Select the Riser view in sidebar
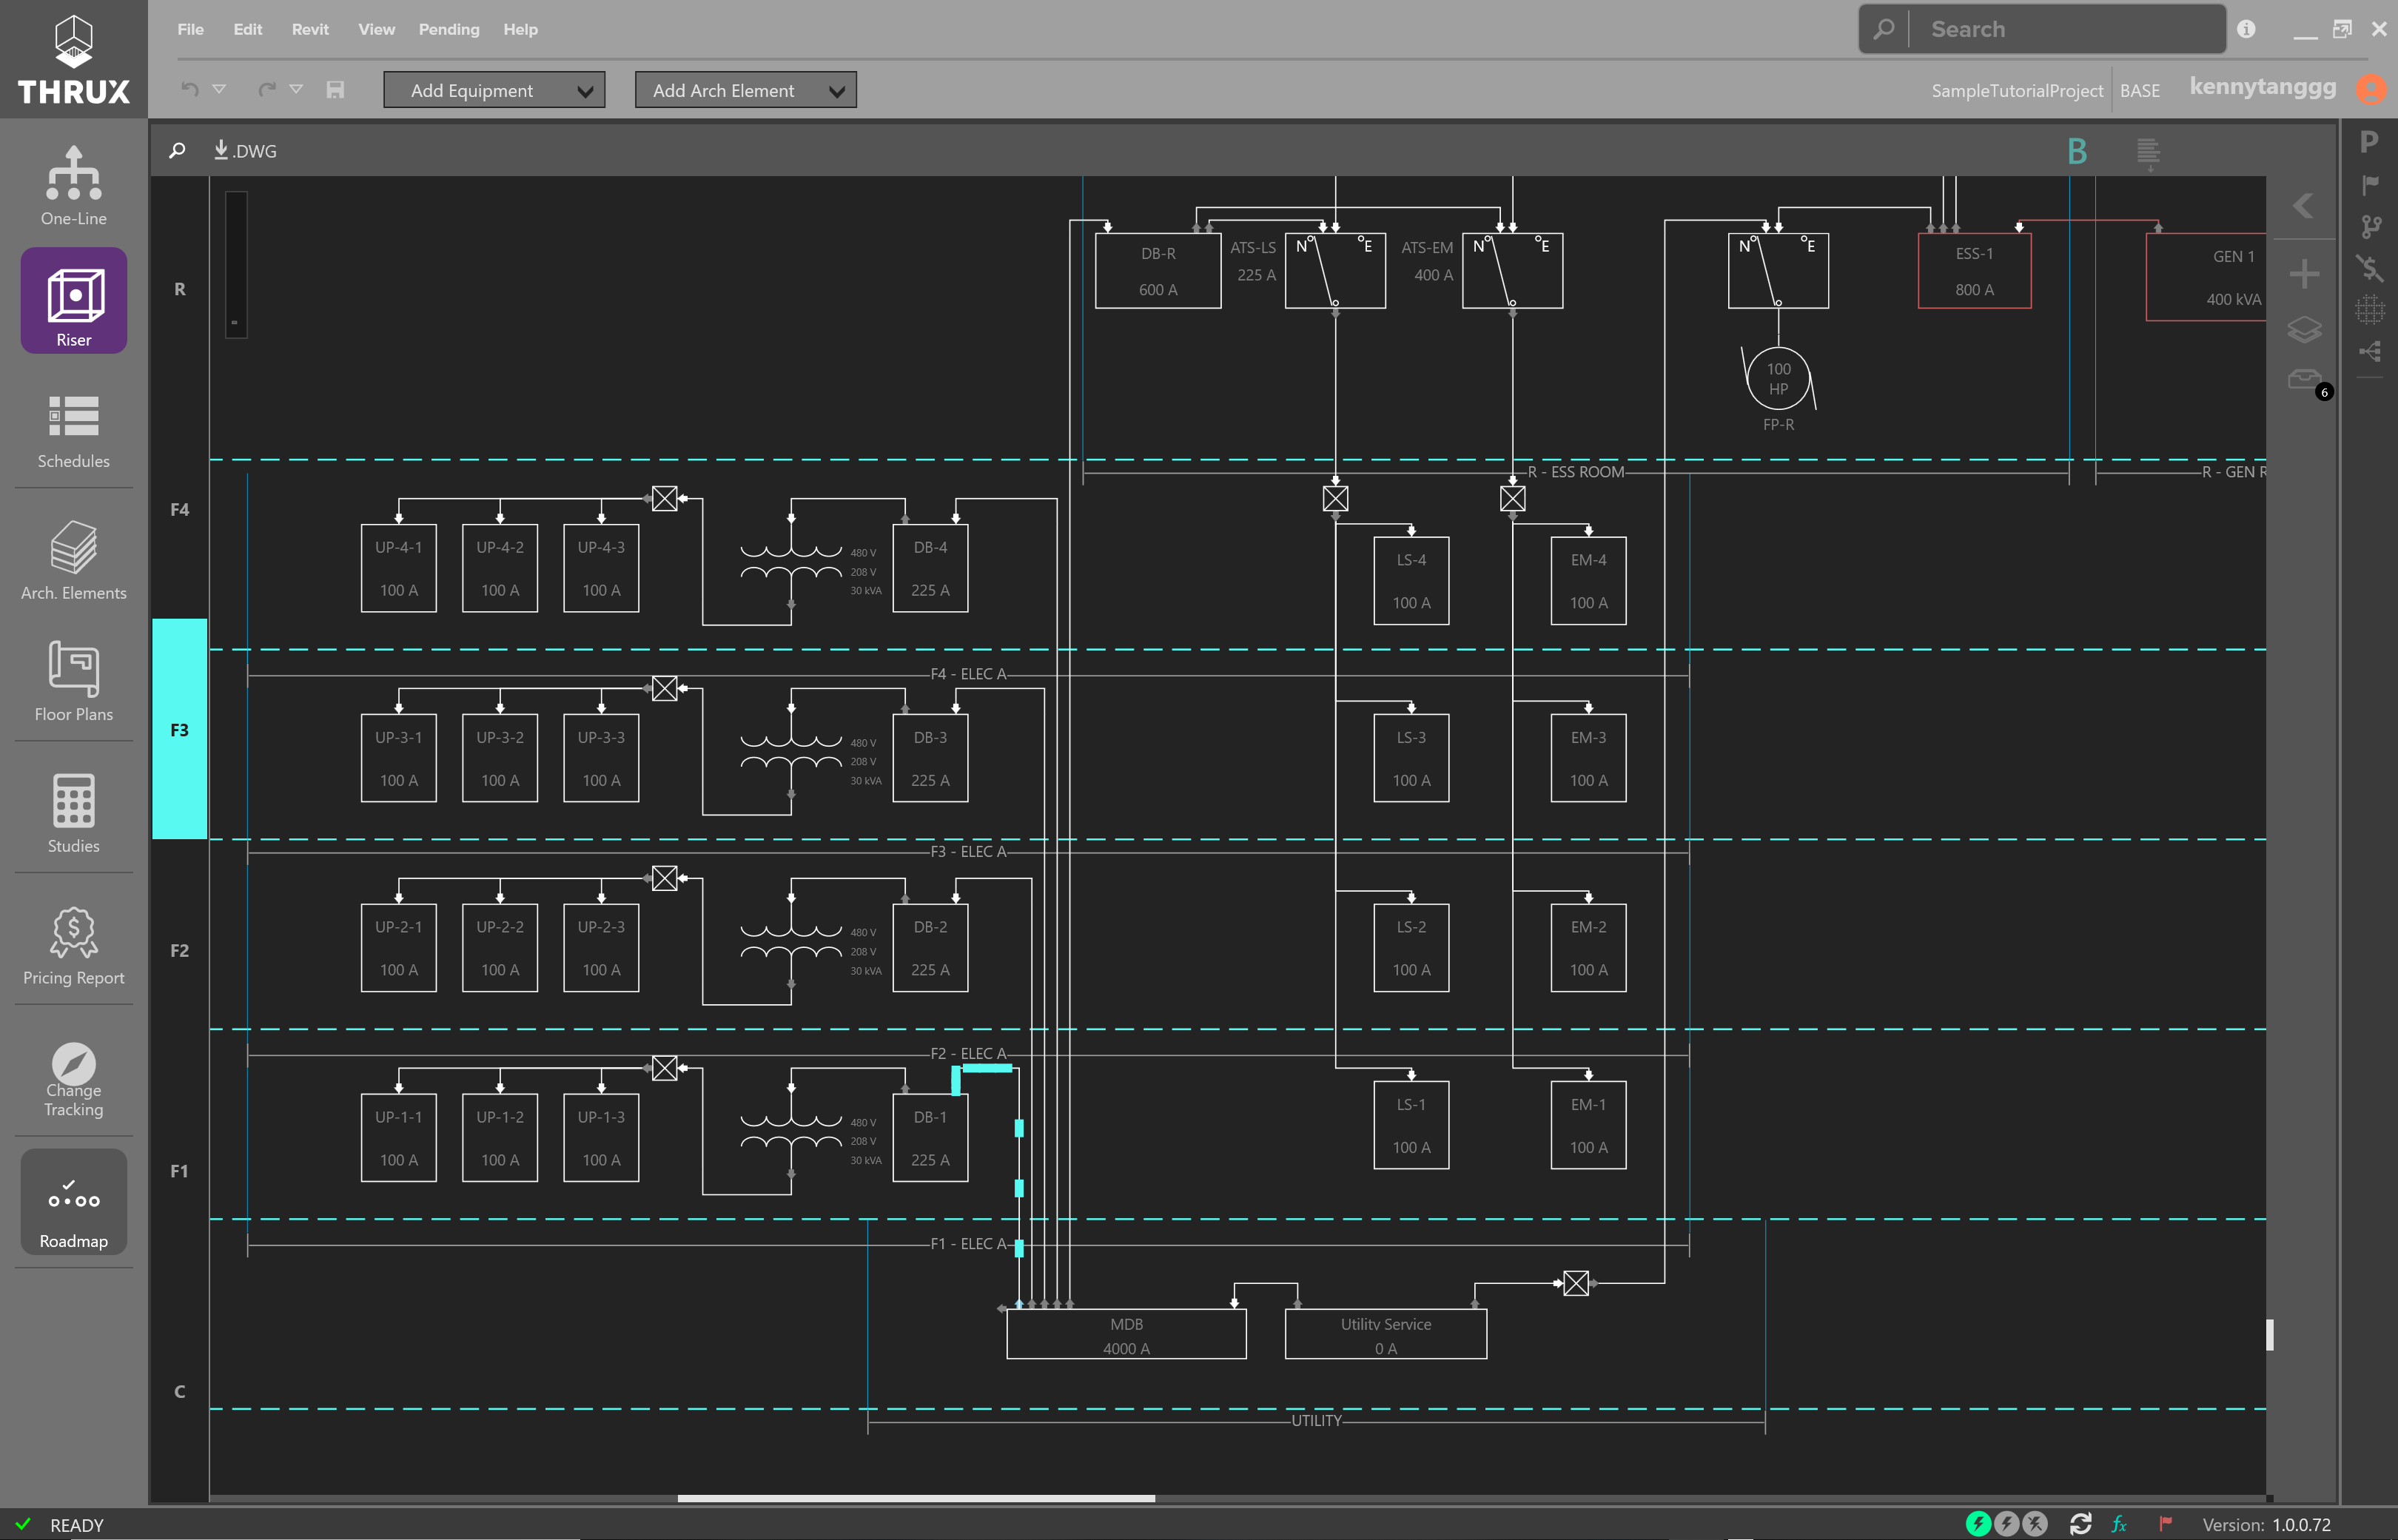The width and height of the screenshot is (2398, 1540). tap(73, 300)
